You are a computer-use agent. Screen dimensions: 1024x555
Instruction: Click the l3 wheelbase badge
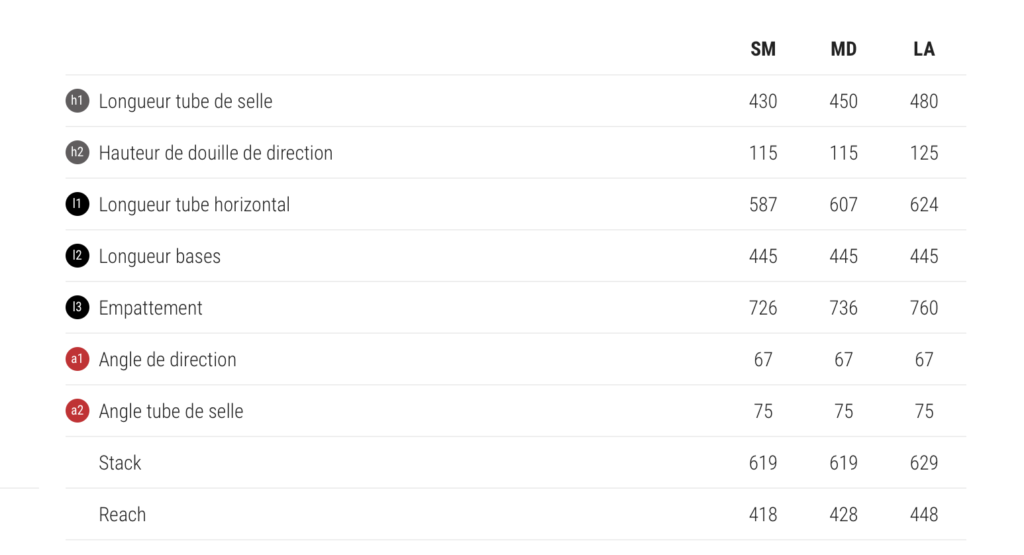(77, 308)
